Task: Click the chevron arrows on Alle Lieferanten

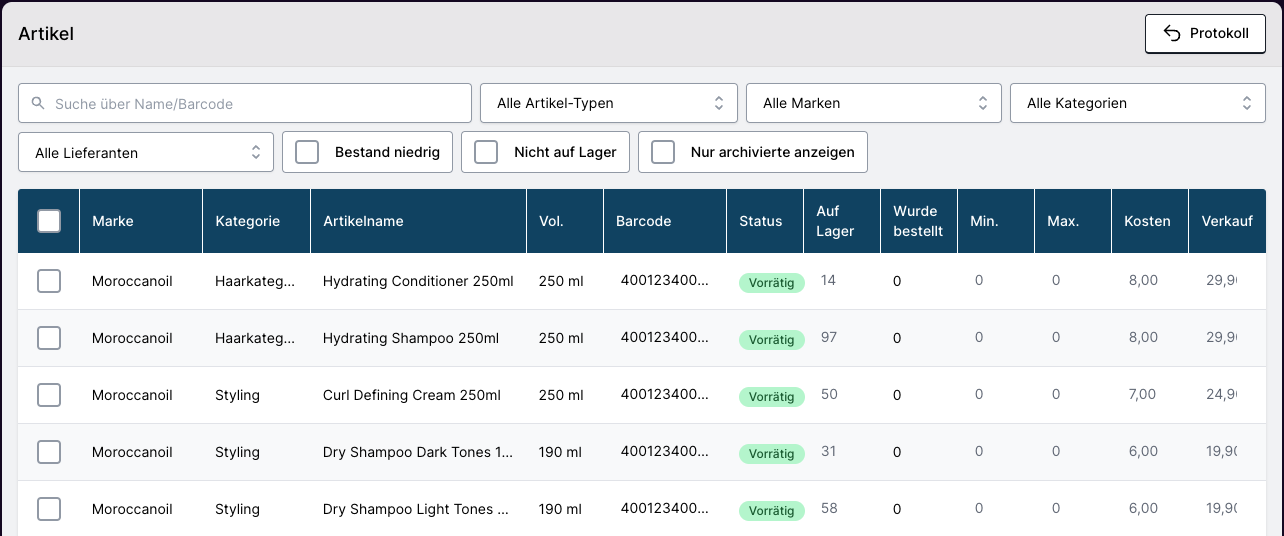Action: point(255,153)
